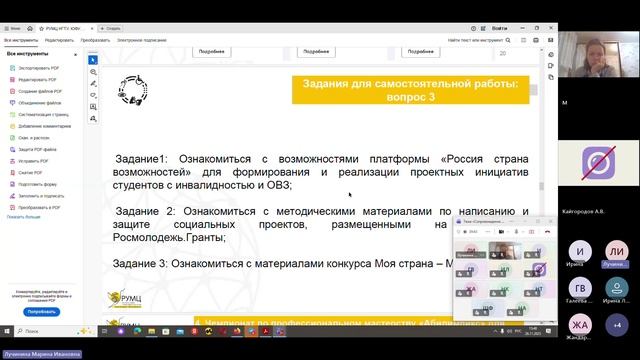The width and height of the screenshot is (640, 360).
Task: Click the Войти sign-in button
Action: 500,29
